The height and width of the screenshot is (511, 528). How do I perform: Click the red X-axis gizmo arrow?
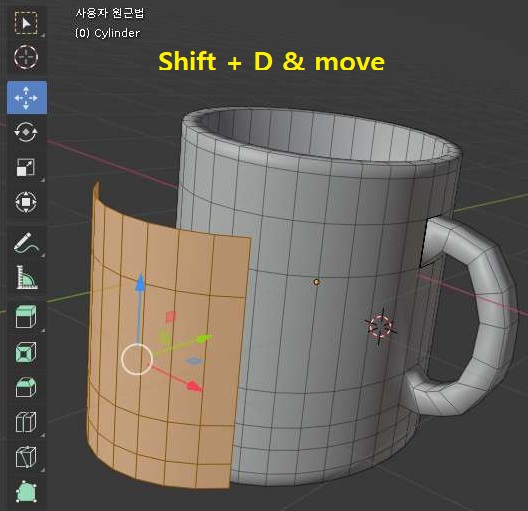[194, 386]
